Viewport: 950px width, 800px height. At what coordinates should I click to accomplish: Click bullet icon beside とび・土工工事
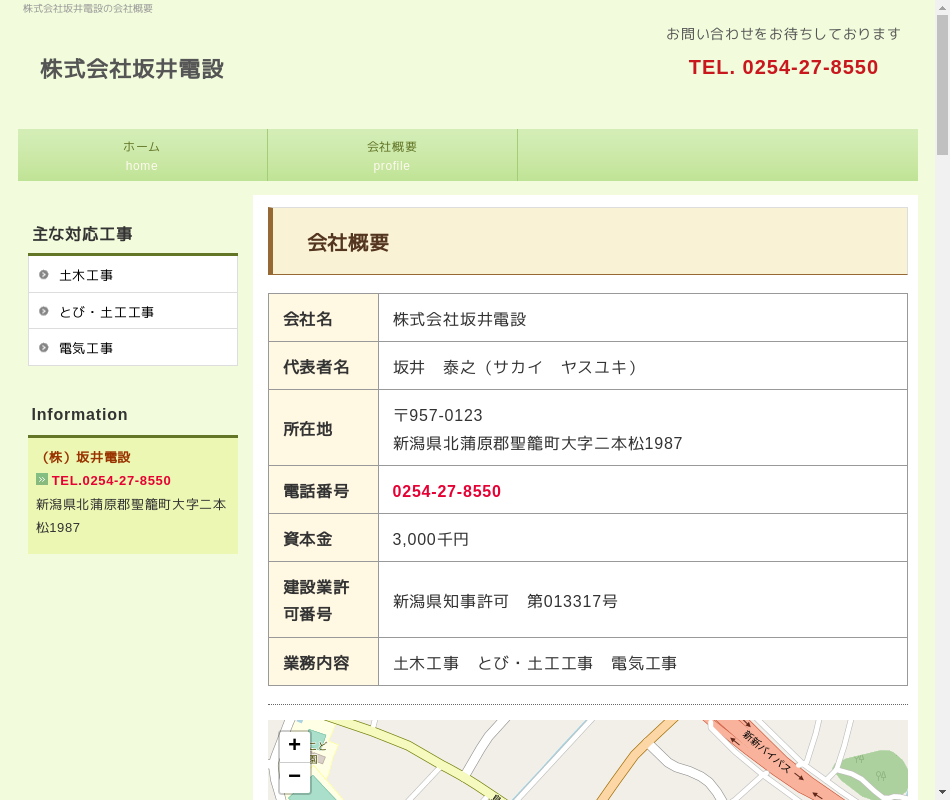click(44, 311)
